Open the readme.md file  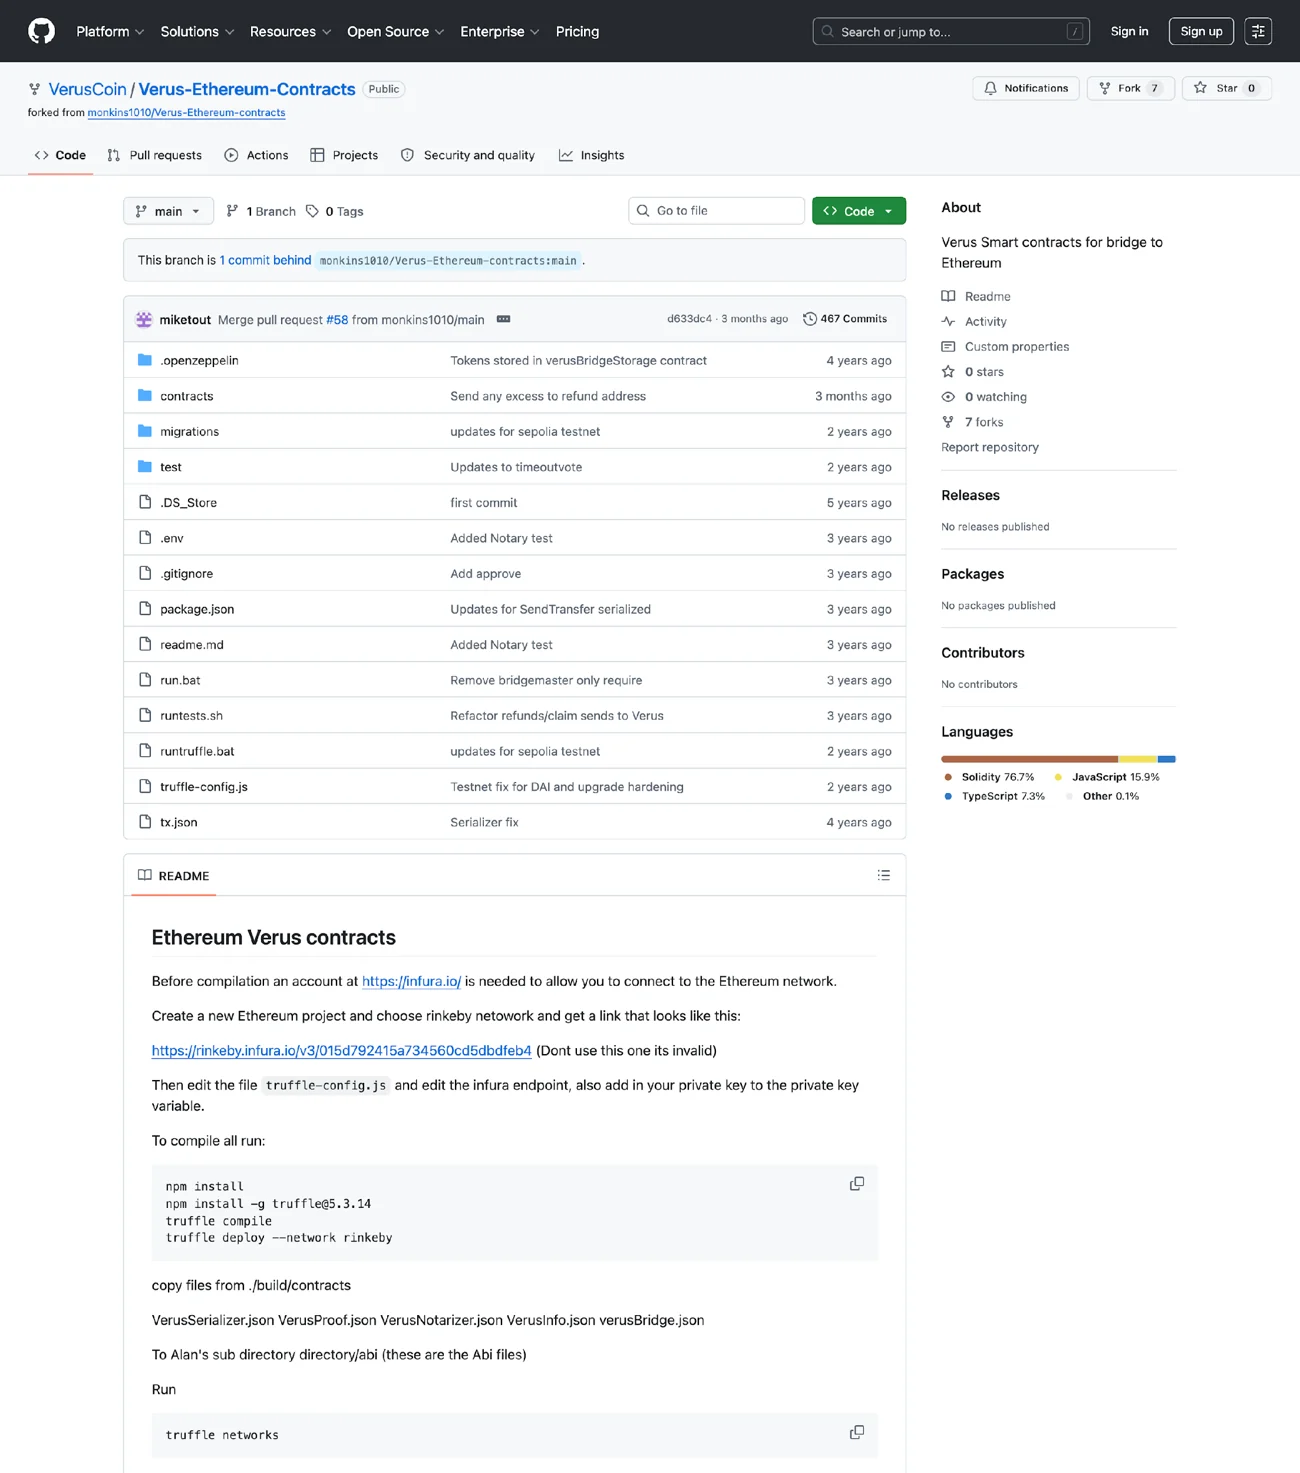pyautogui.click(x=192, y=645)
